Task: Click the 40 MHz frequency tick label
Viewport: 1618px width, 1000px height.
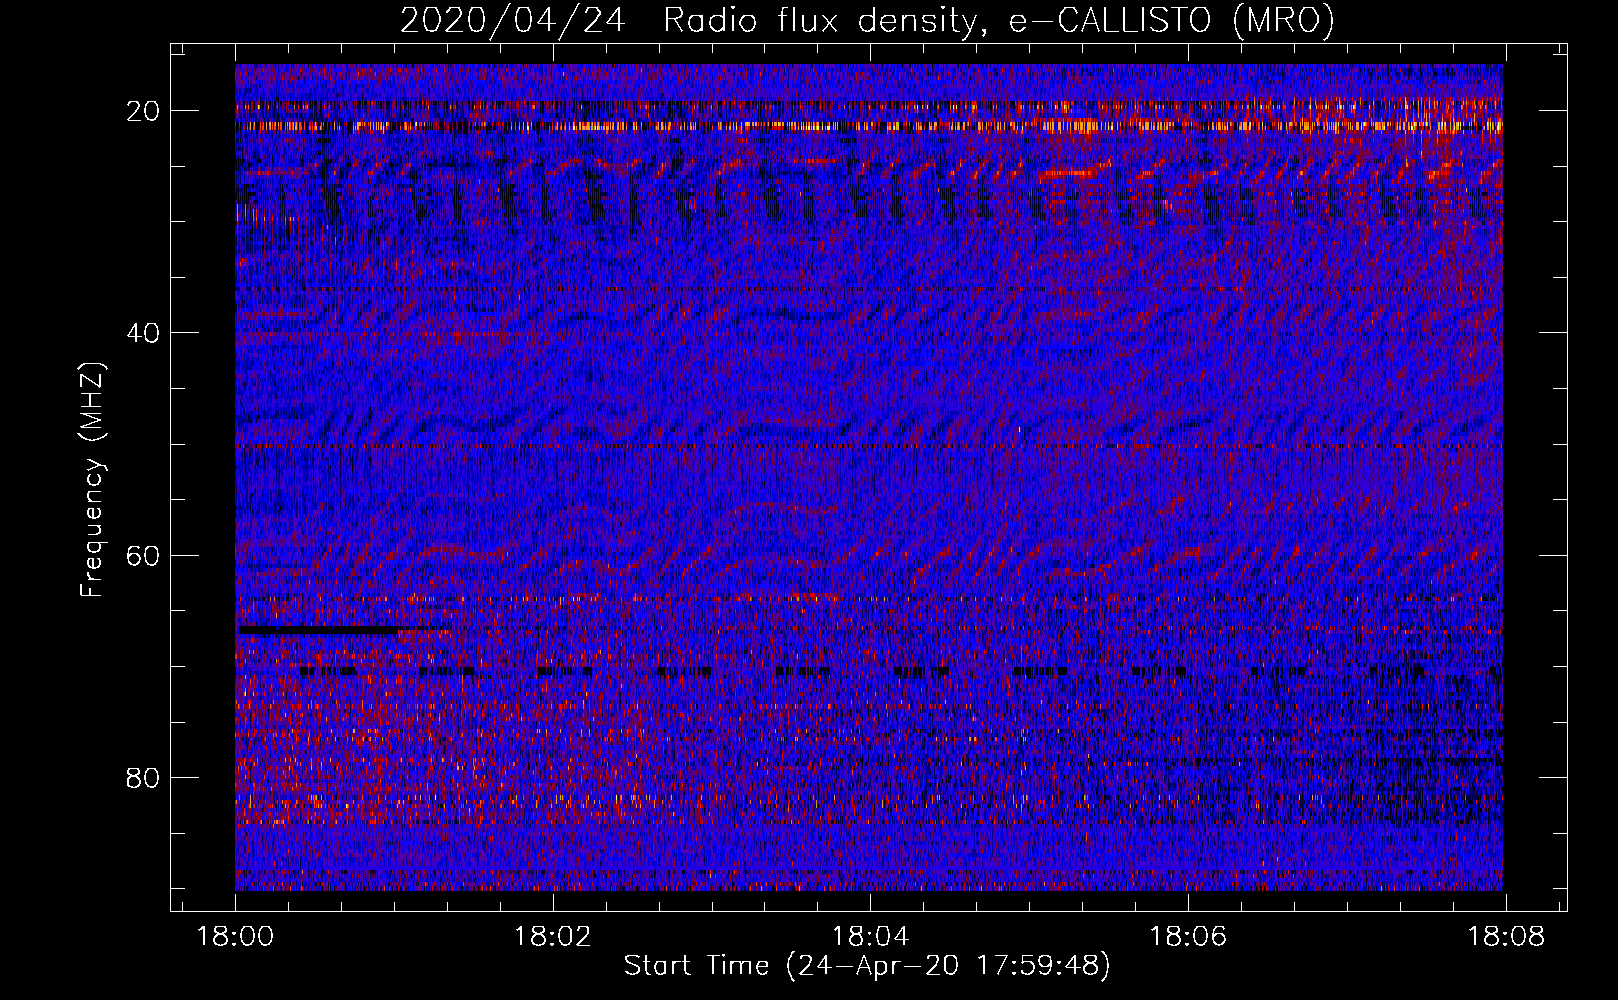Action: (x=144, y=333)
